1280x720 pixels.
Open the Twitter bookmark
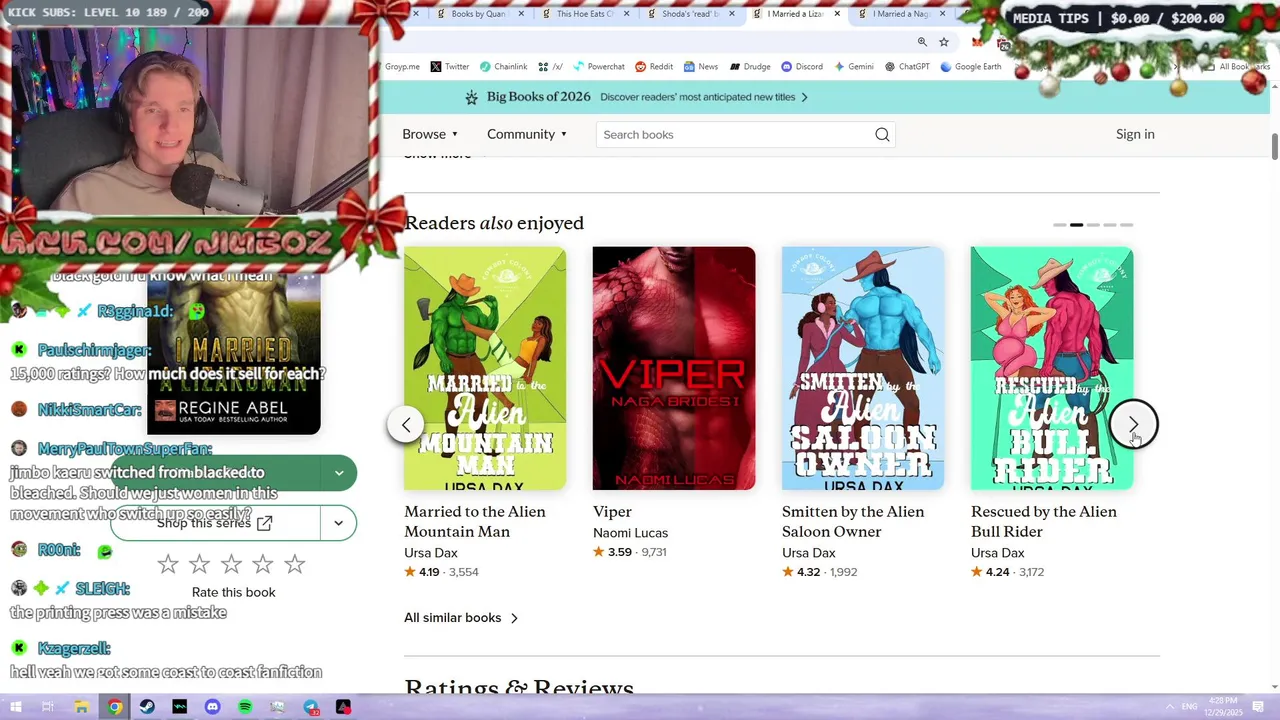click(x=450, y=67)
